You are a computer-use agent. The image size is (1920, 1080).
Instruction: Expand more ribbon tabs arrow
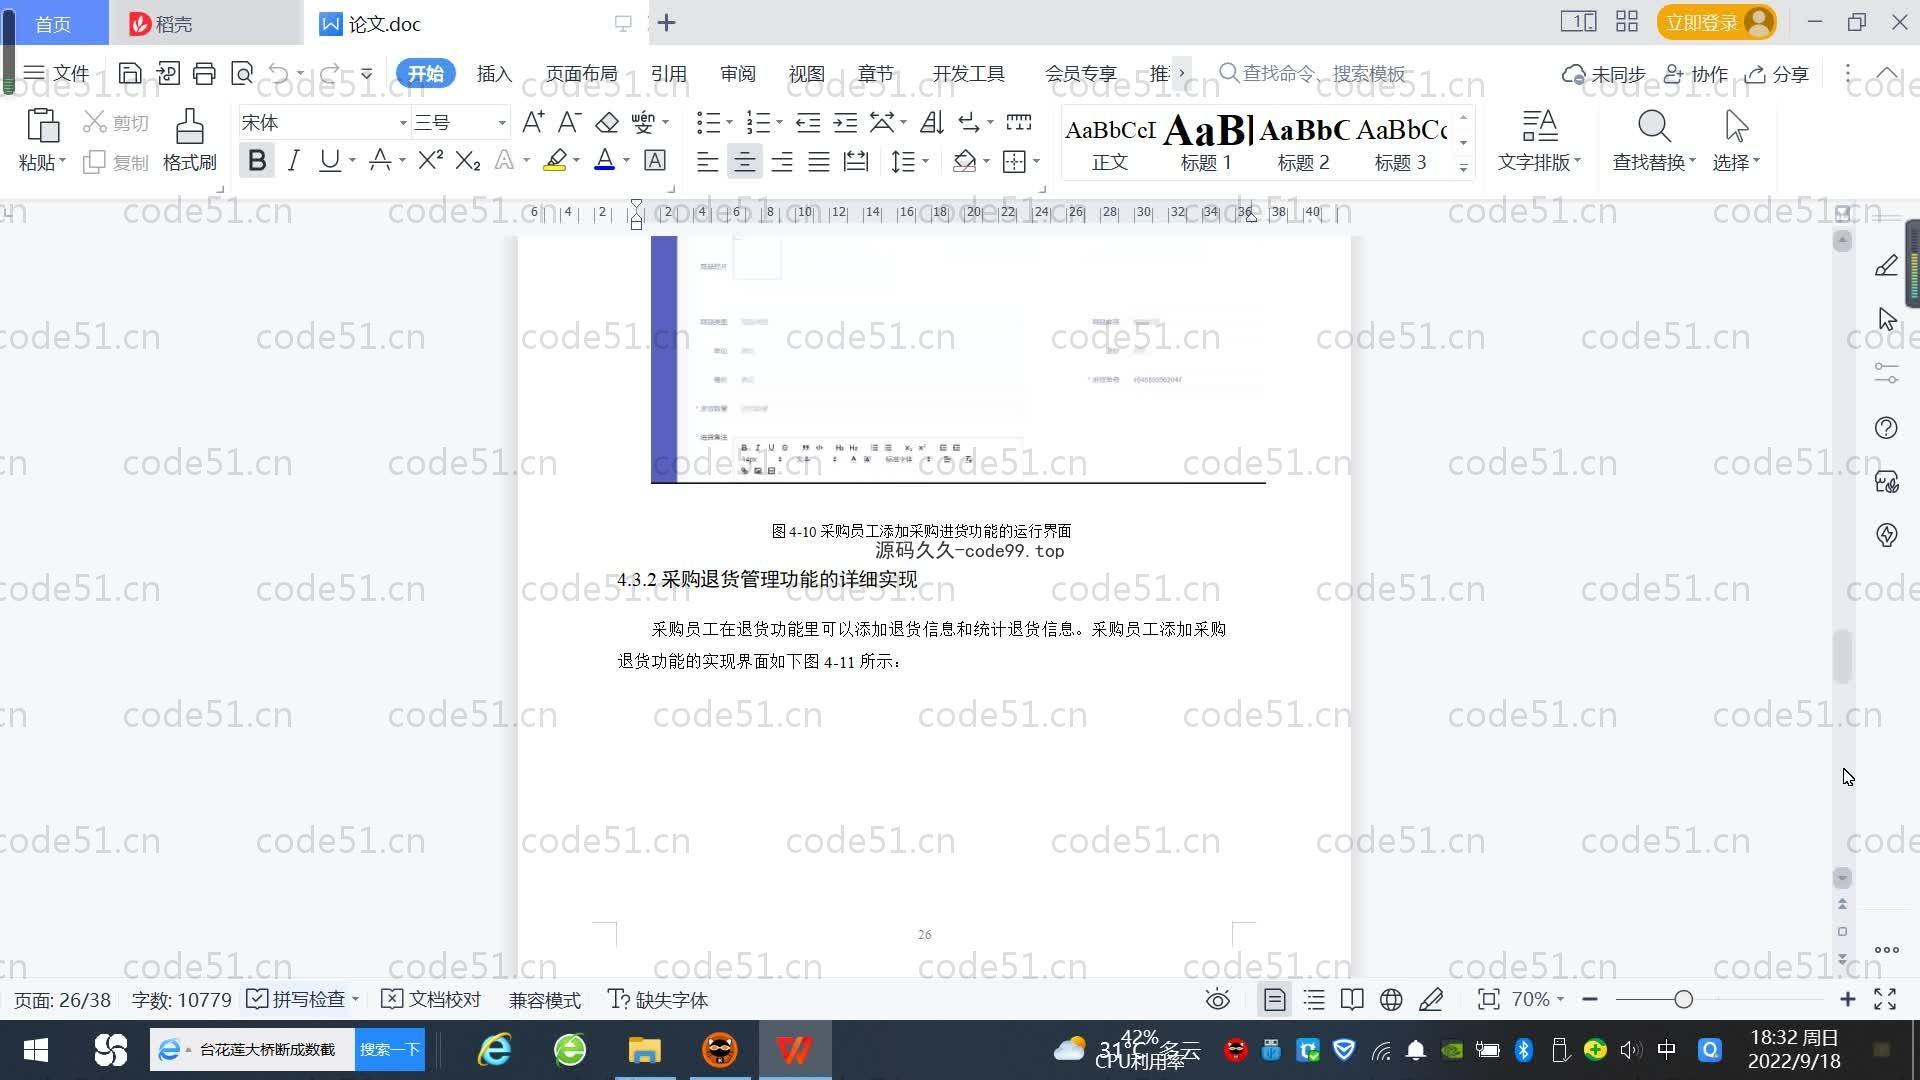[1181, 73]
